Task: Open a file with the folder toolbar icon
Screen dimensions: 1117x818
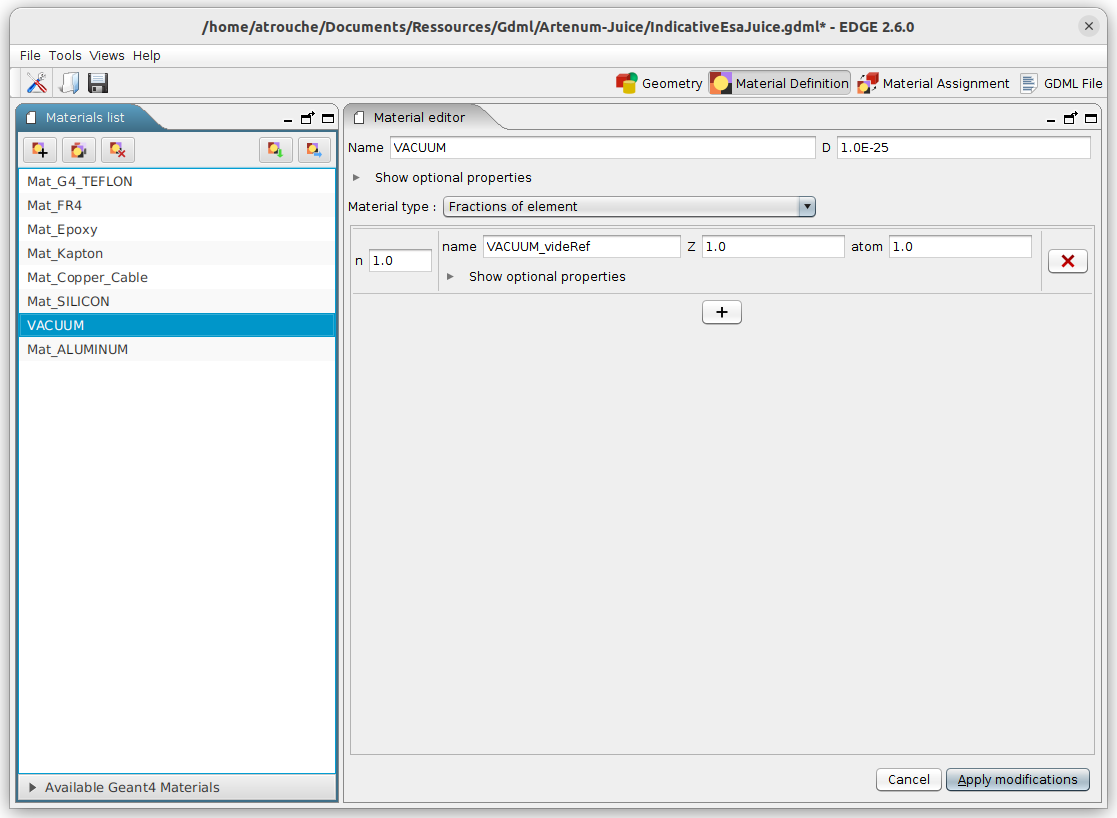Action: [67, 83]
